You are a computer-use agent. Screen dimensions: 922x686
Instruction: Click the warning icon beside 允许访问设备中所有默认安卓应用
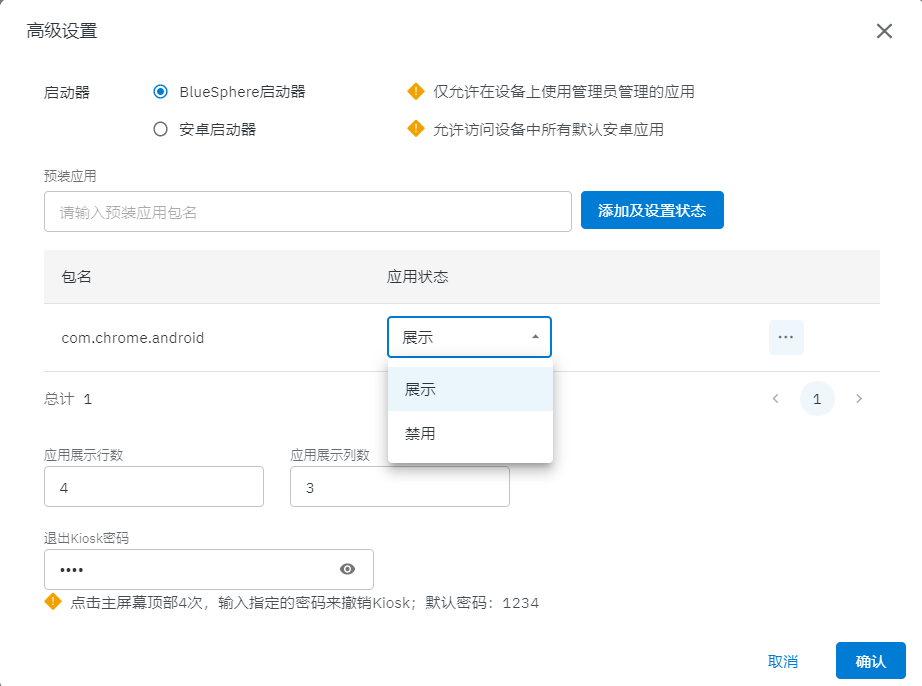coord(416,129)
